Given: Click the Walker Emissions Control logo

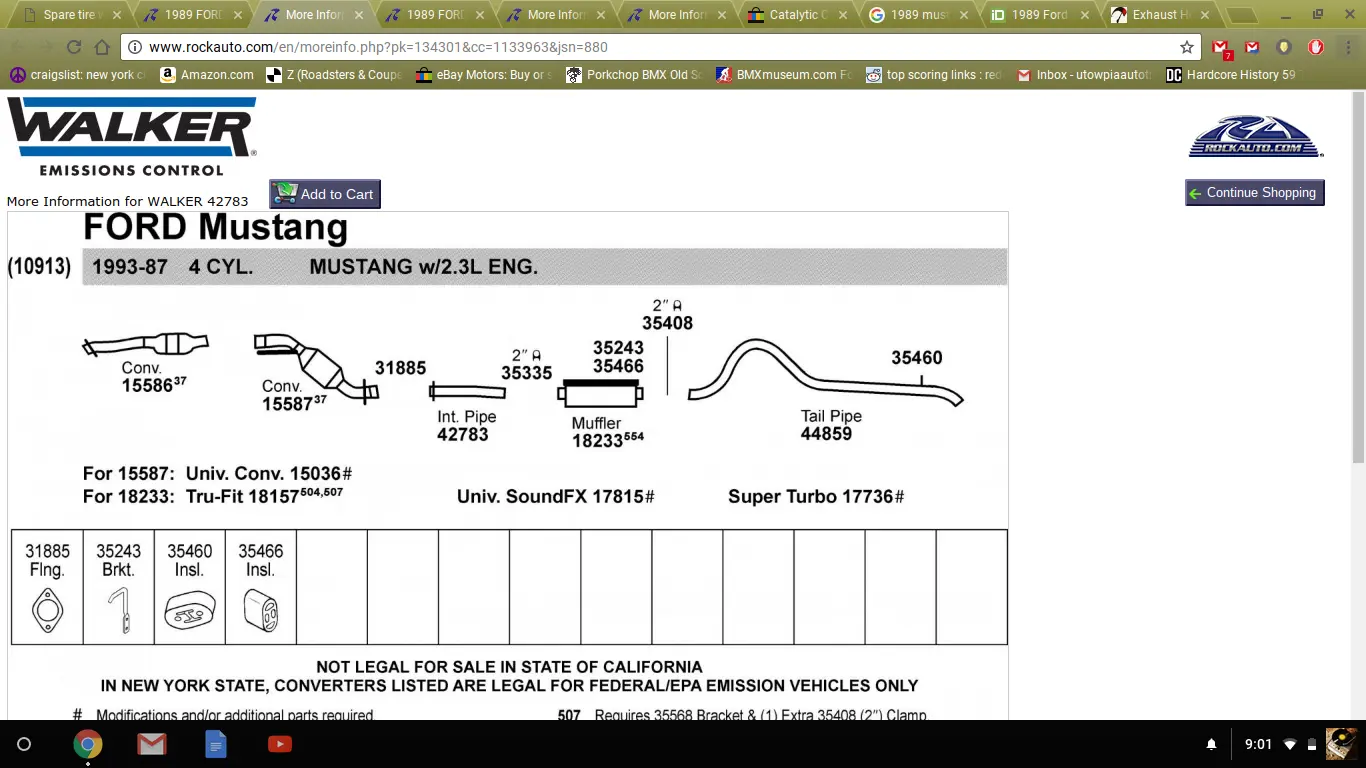Looking at the screenshot, I should coord(132,137).
